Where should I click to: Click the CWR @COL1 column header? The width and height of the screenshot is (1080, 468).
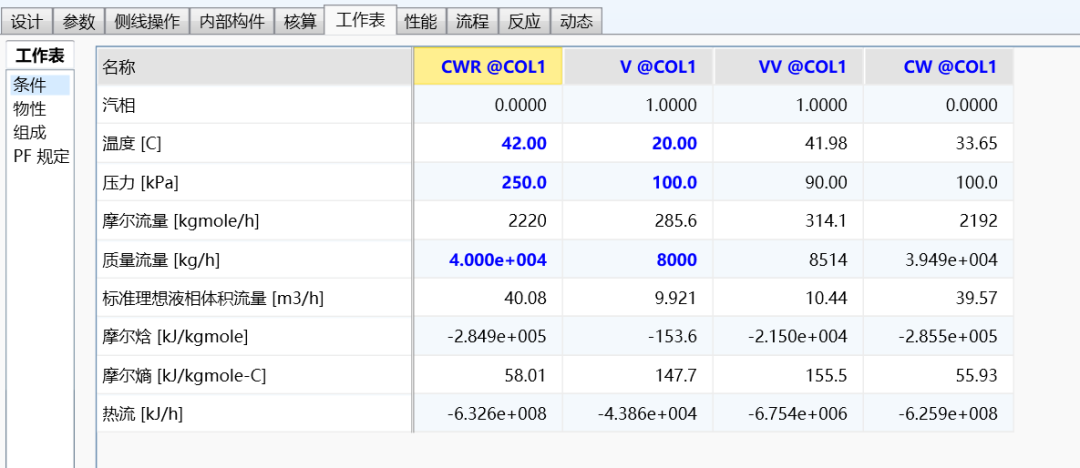coord(488,67)
